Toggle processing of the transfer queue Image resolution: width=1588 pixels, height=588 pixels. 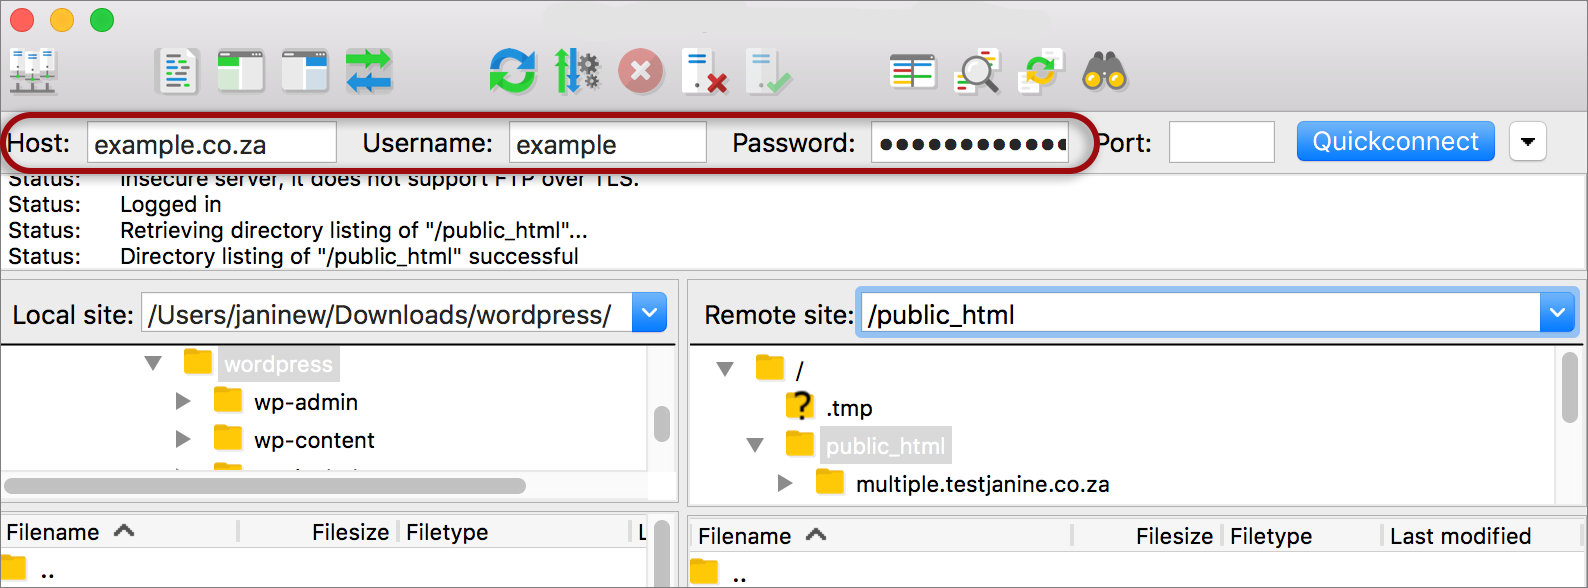pos(577,72)
